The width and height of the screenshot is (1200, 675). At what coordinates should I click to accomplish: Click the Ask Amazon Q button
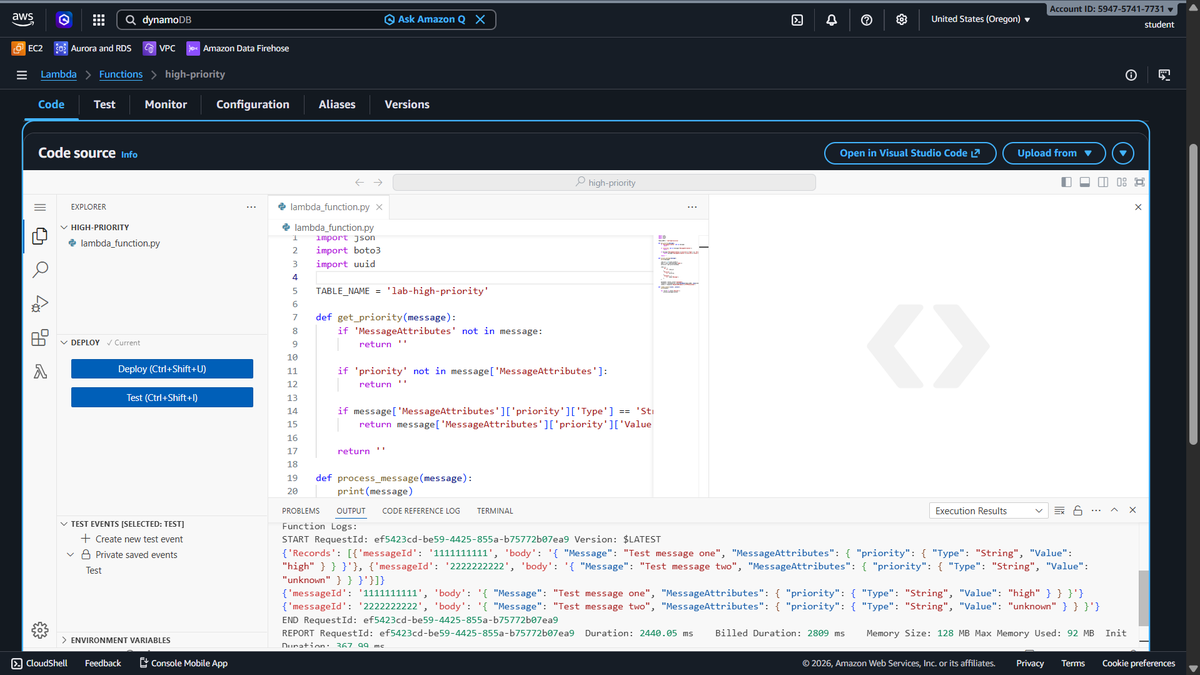pyautogui.click(x=425, y=20)
